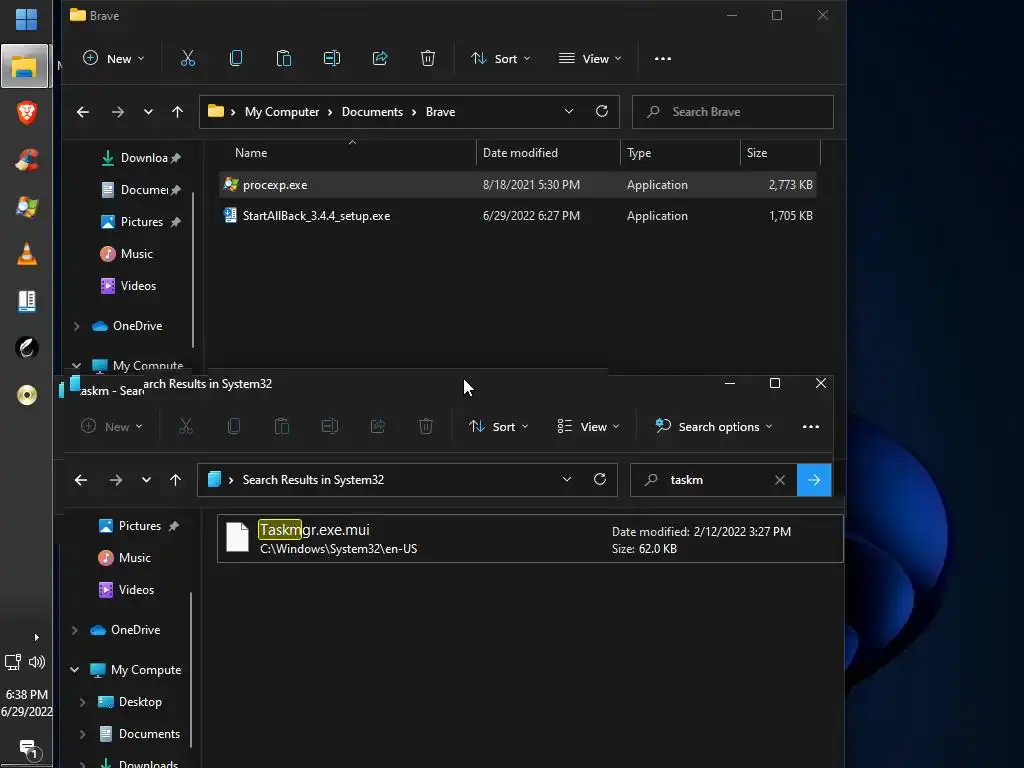This screenshot has width=1024, height=768.
Task: Click speaker volume tray icon
Action: pos(37,662)
